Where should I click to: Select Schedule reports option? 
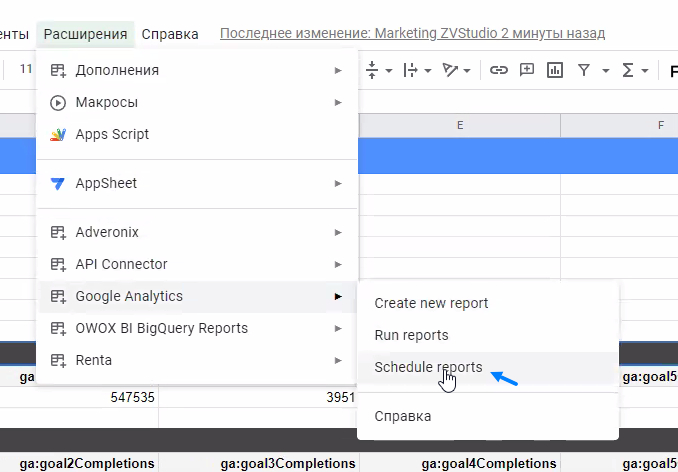(428, 367)
